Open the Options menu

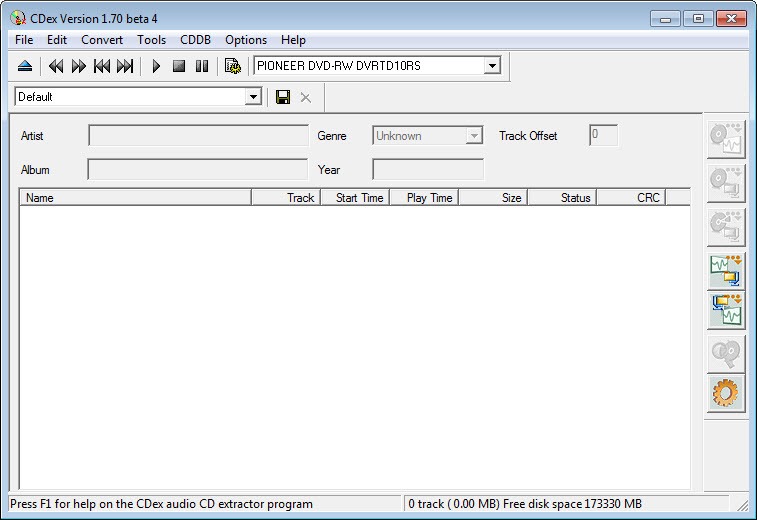pos(246,40)
